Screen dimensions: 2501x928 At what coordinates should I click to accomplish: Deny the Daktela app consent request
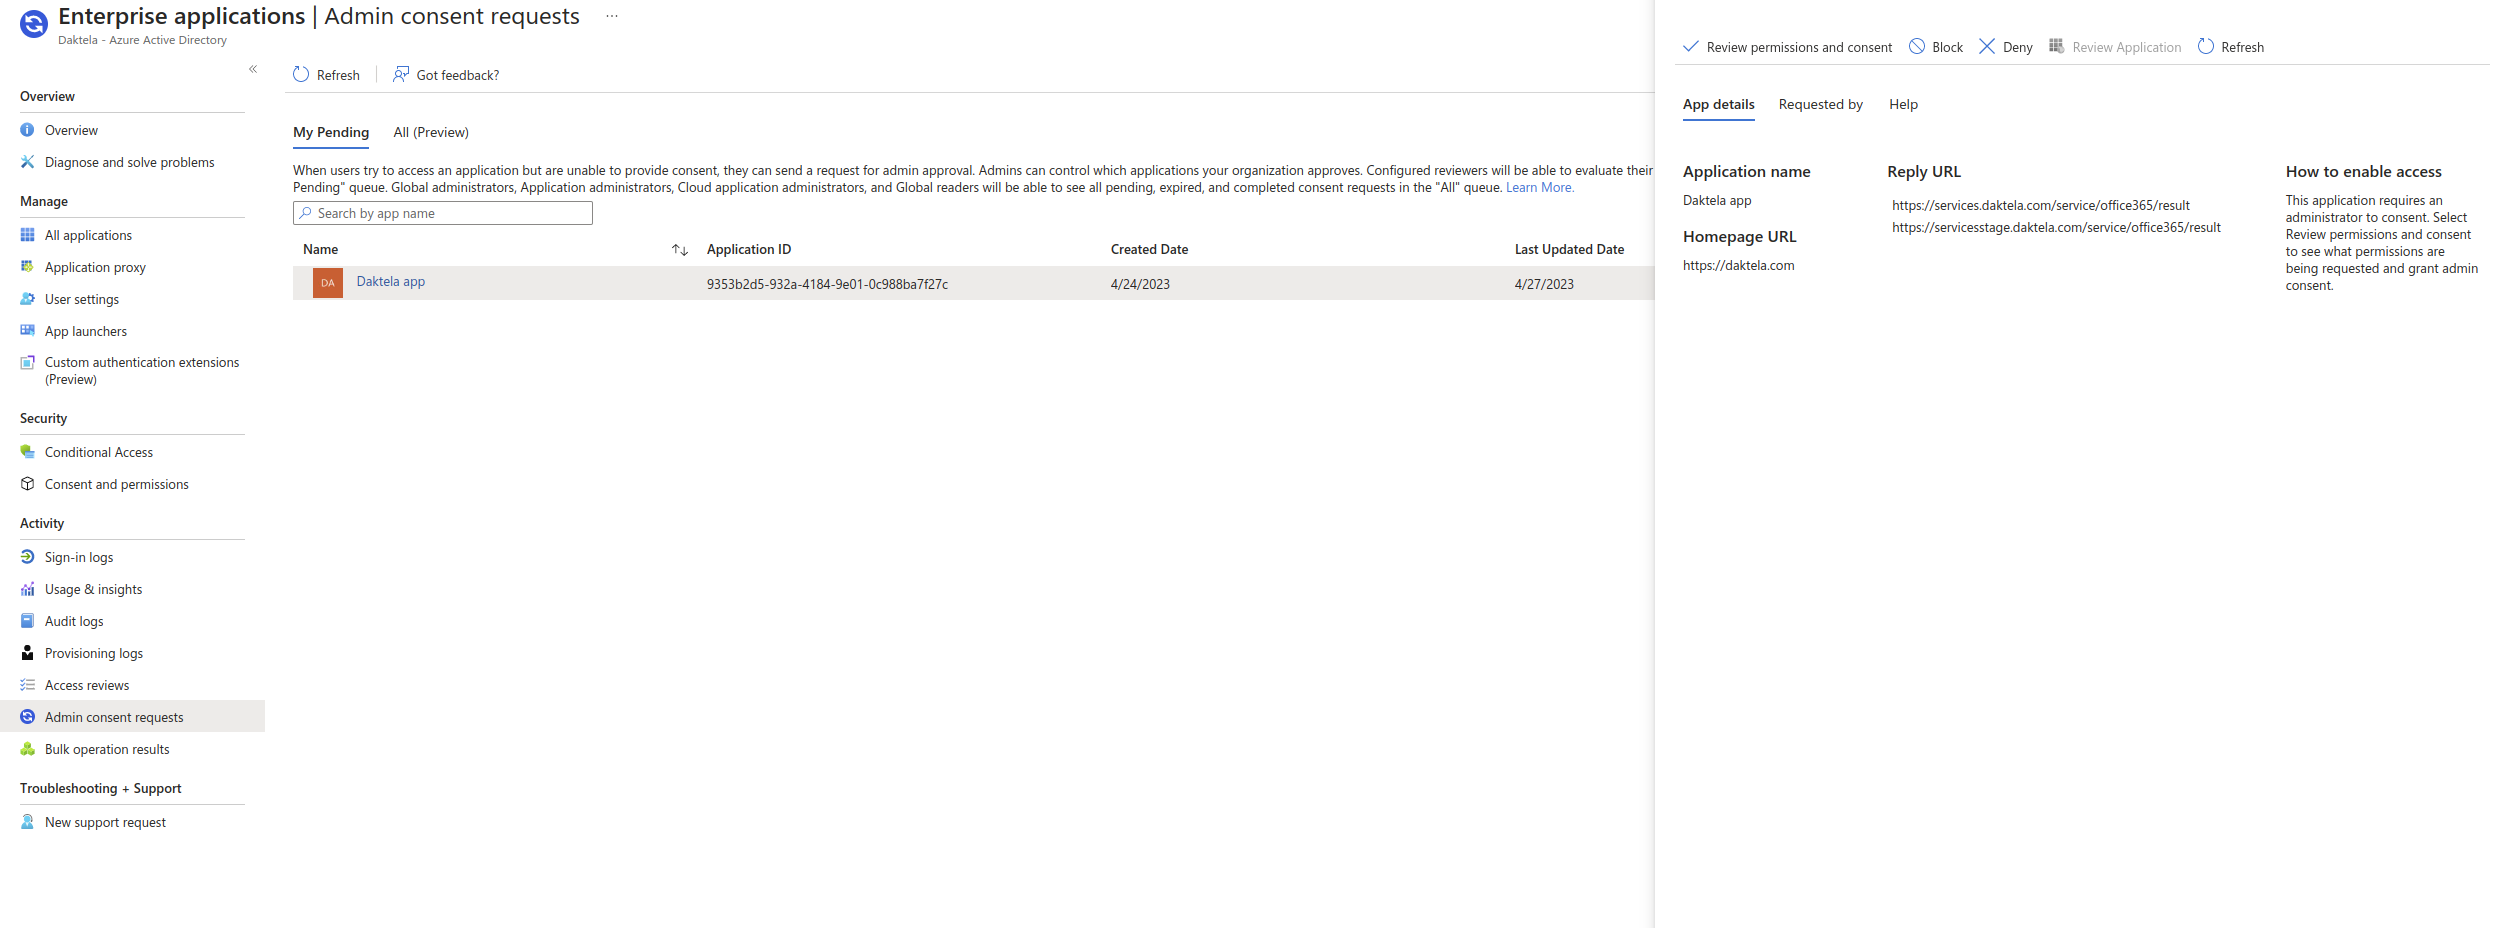tap(2006, 47)
